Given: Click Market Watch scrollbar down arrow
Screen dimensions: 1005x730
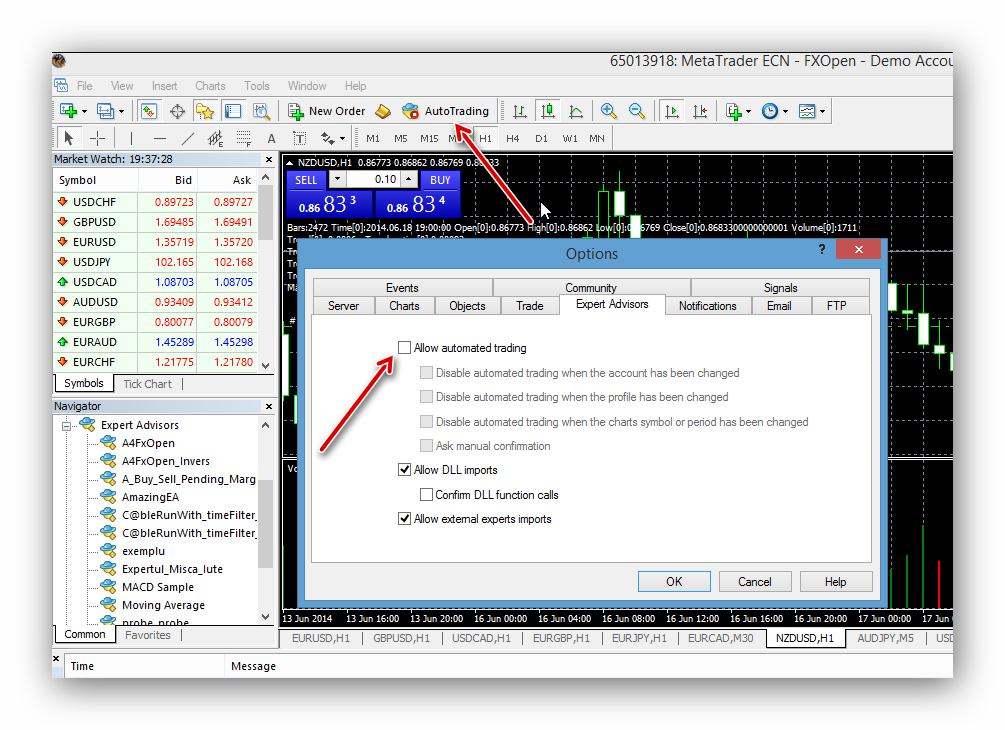Looking at the screenshot, I should point(266,365).
